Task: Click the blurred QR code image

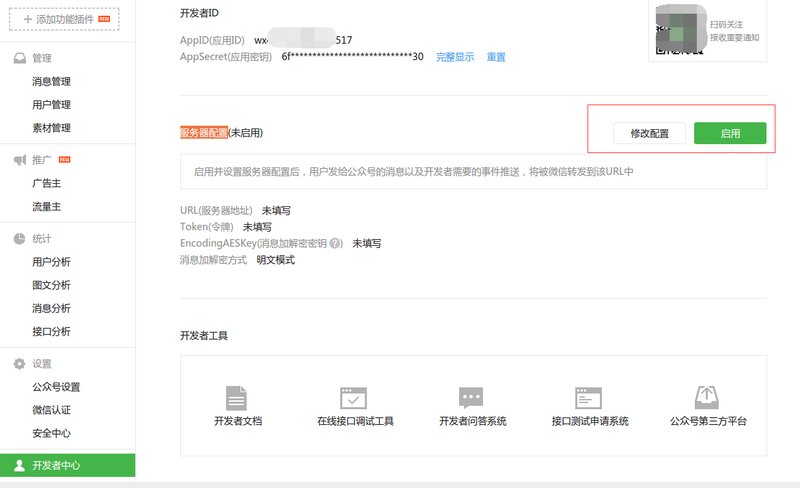Action: pyautogui.click(x=680, y=29)
